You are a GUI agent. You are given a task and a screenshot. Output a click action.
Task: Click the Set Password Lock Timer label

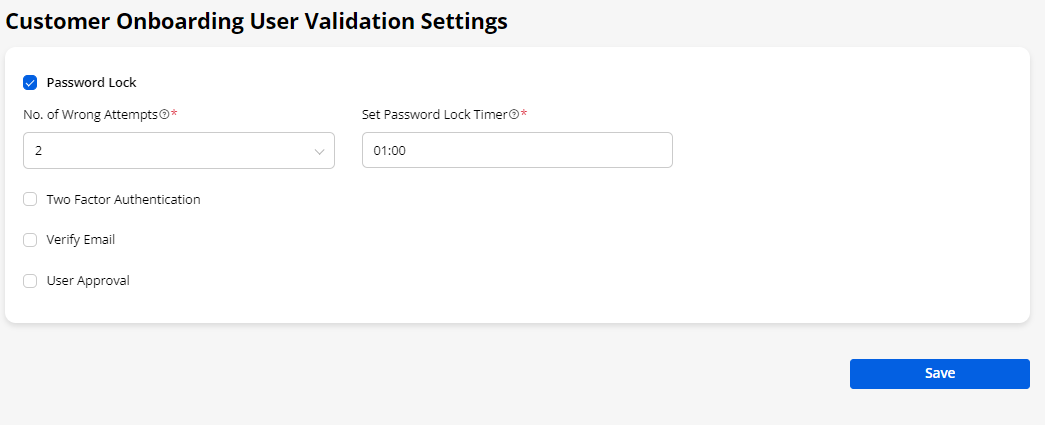click(434, 115)
